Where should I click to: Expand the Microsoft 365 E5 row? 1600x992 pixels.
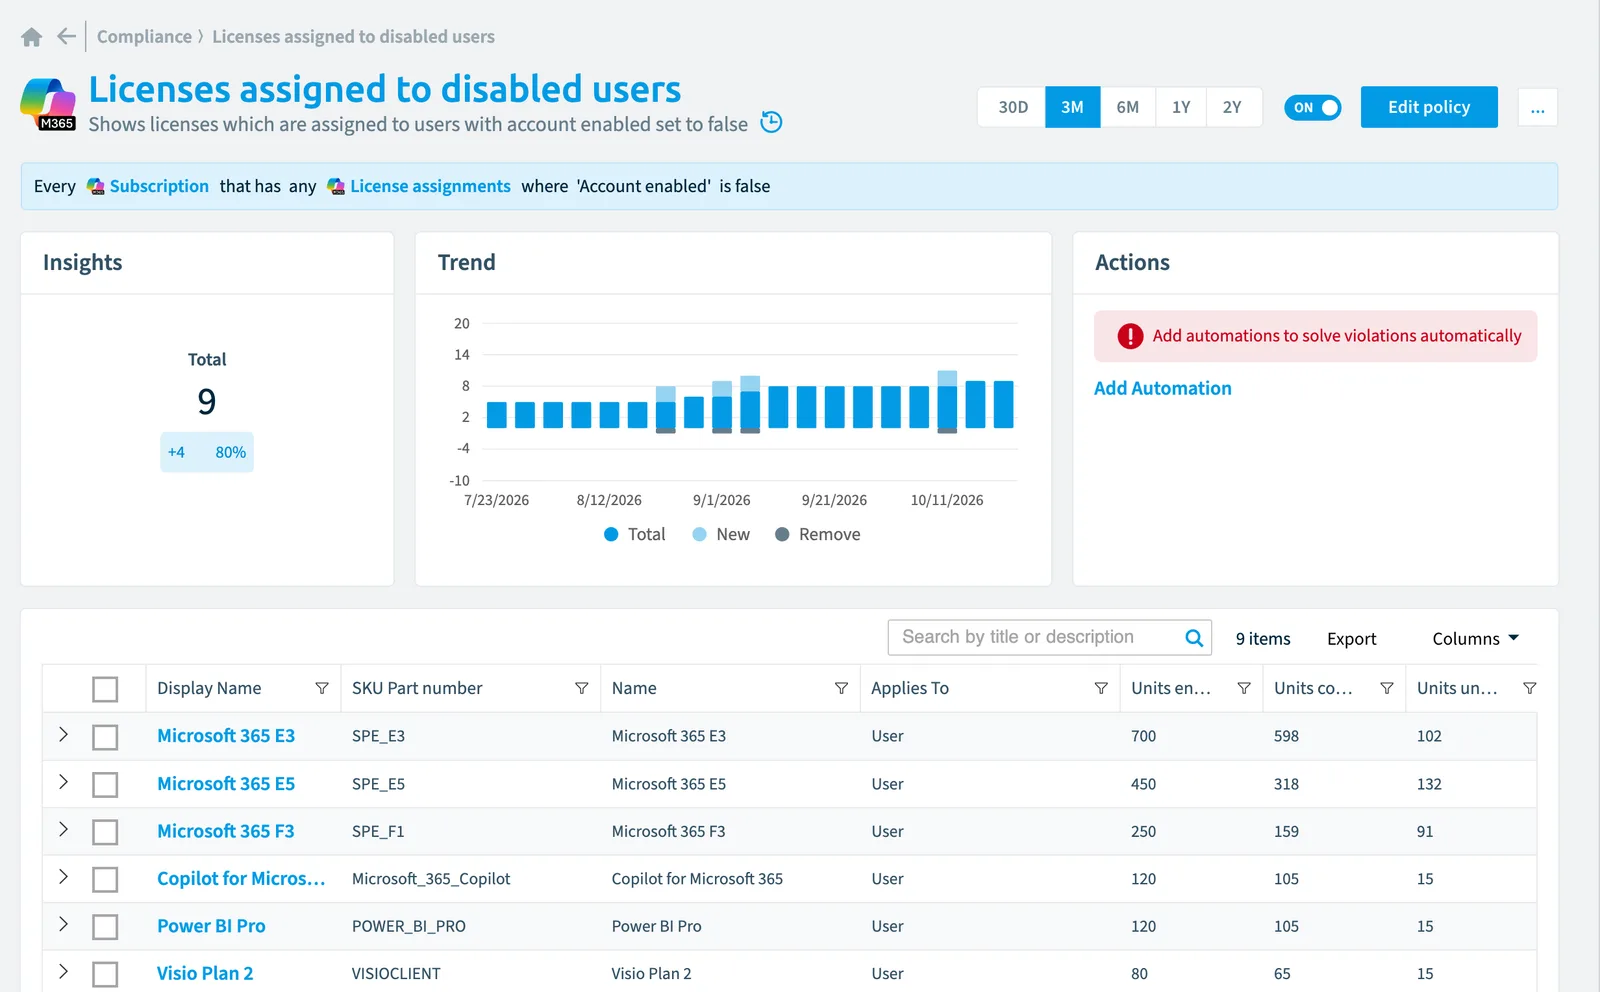click(x=63, y=781)
